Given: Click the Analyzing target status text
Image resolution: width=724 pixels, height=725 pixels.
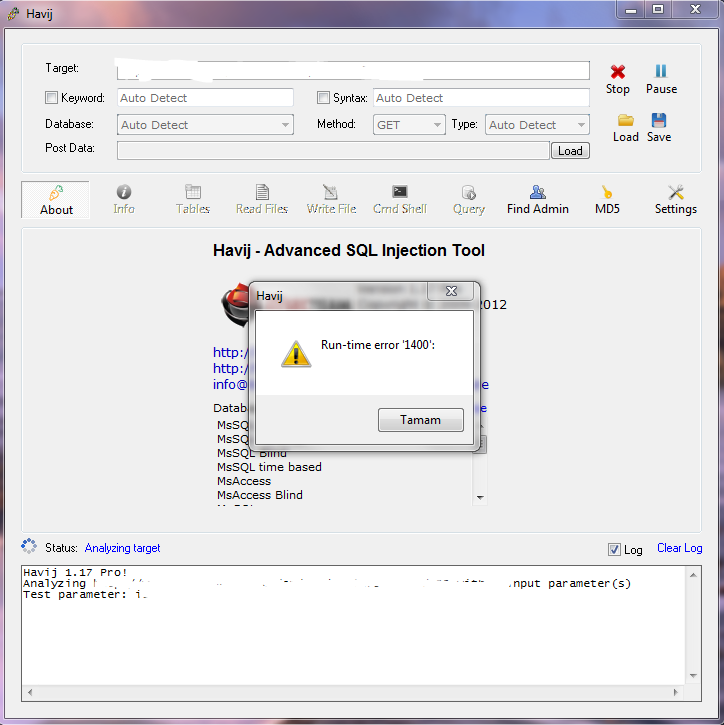Looking at the screenshot, I should 123,548.
